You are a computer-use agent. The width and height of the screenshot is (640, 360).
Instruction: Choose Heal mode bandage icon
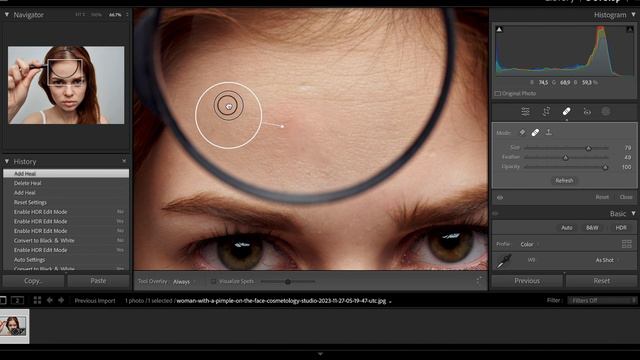point(535,132)
